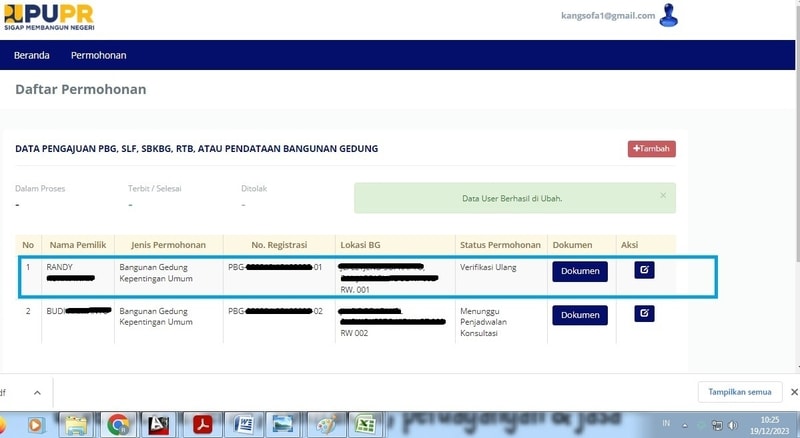
Task: Open Windows Explorer folder in taskbar
Action: point(76,424)
